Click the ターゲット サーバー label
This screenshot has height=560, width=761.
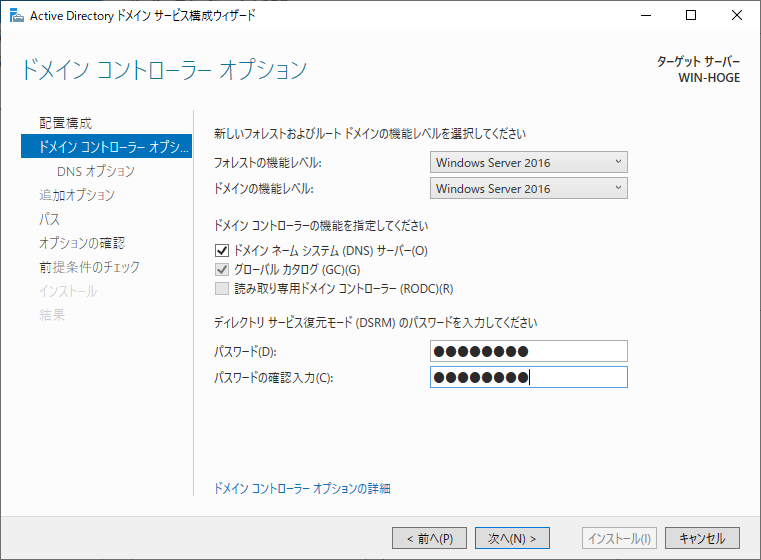[698, 62]
